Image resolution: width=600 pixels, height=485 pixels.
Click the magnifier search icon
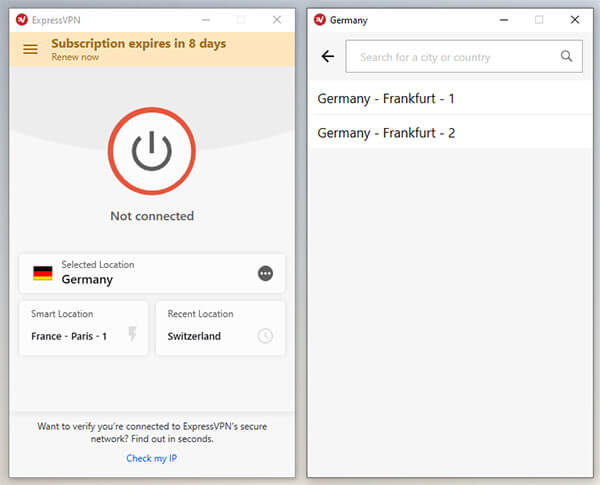point(566,56)
